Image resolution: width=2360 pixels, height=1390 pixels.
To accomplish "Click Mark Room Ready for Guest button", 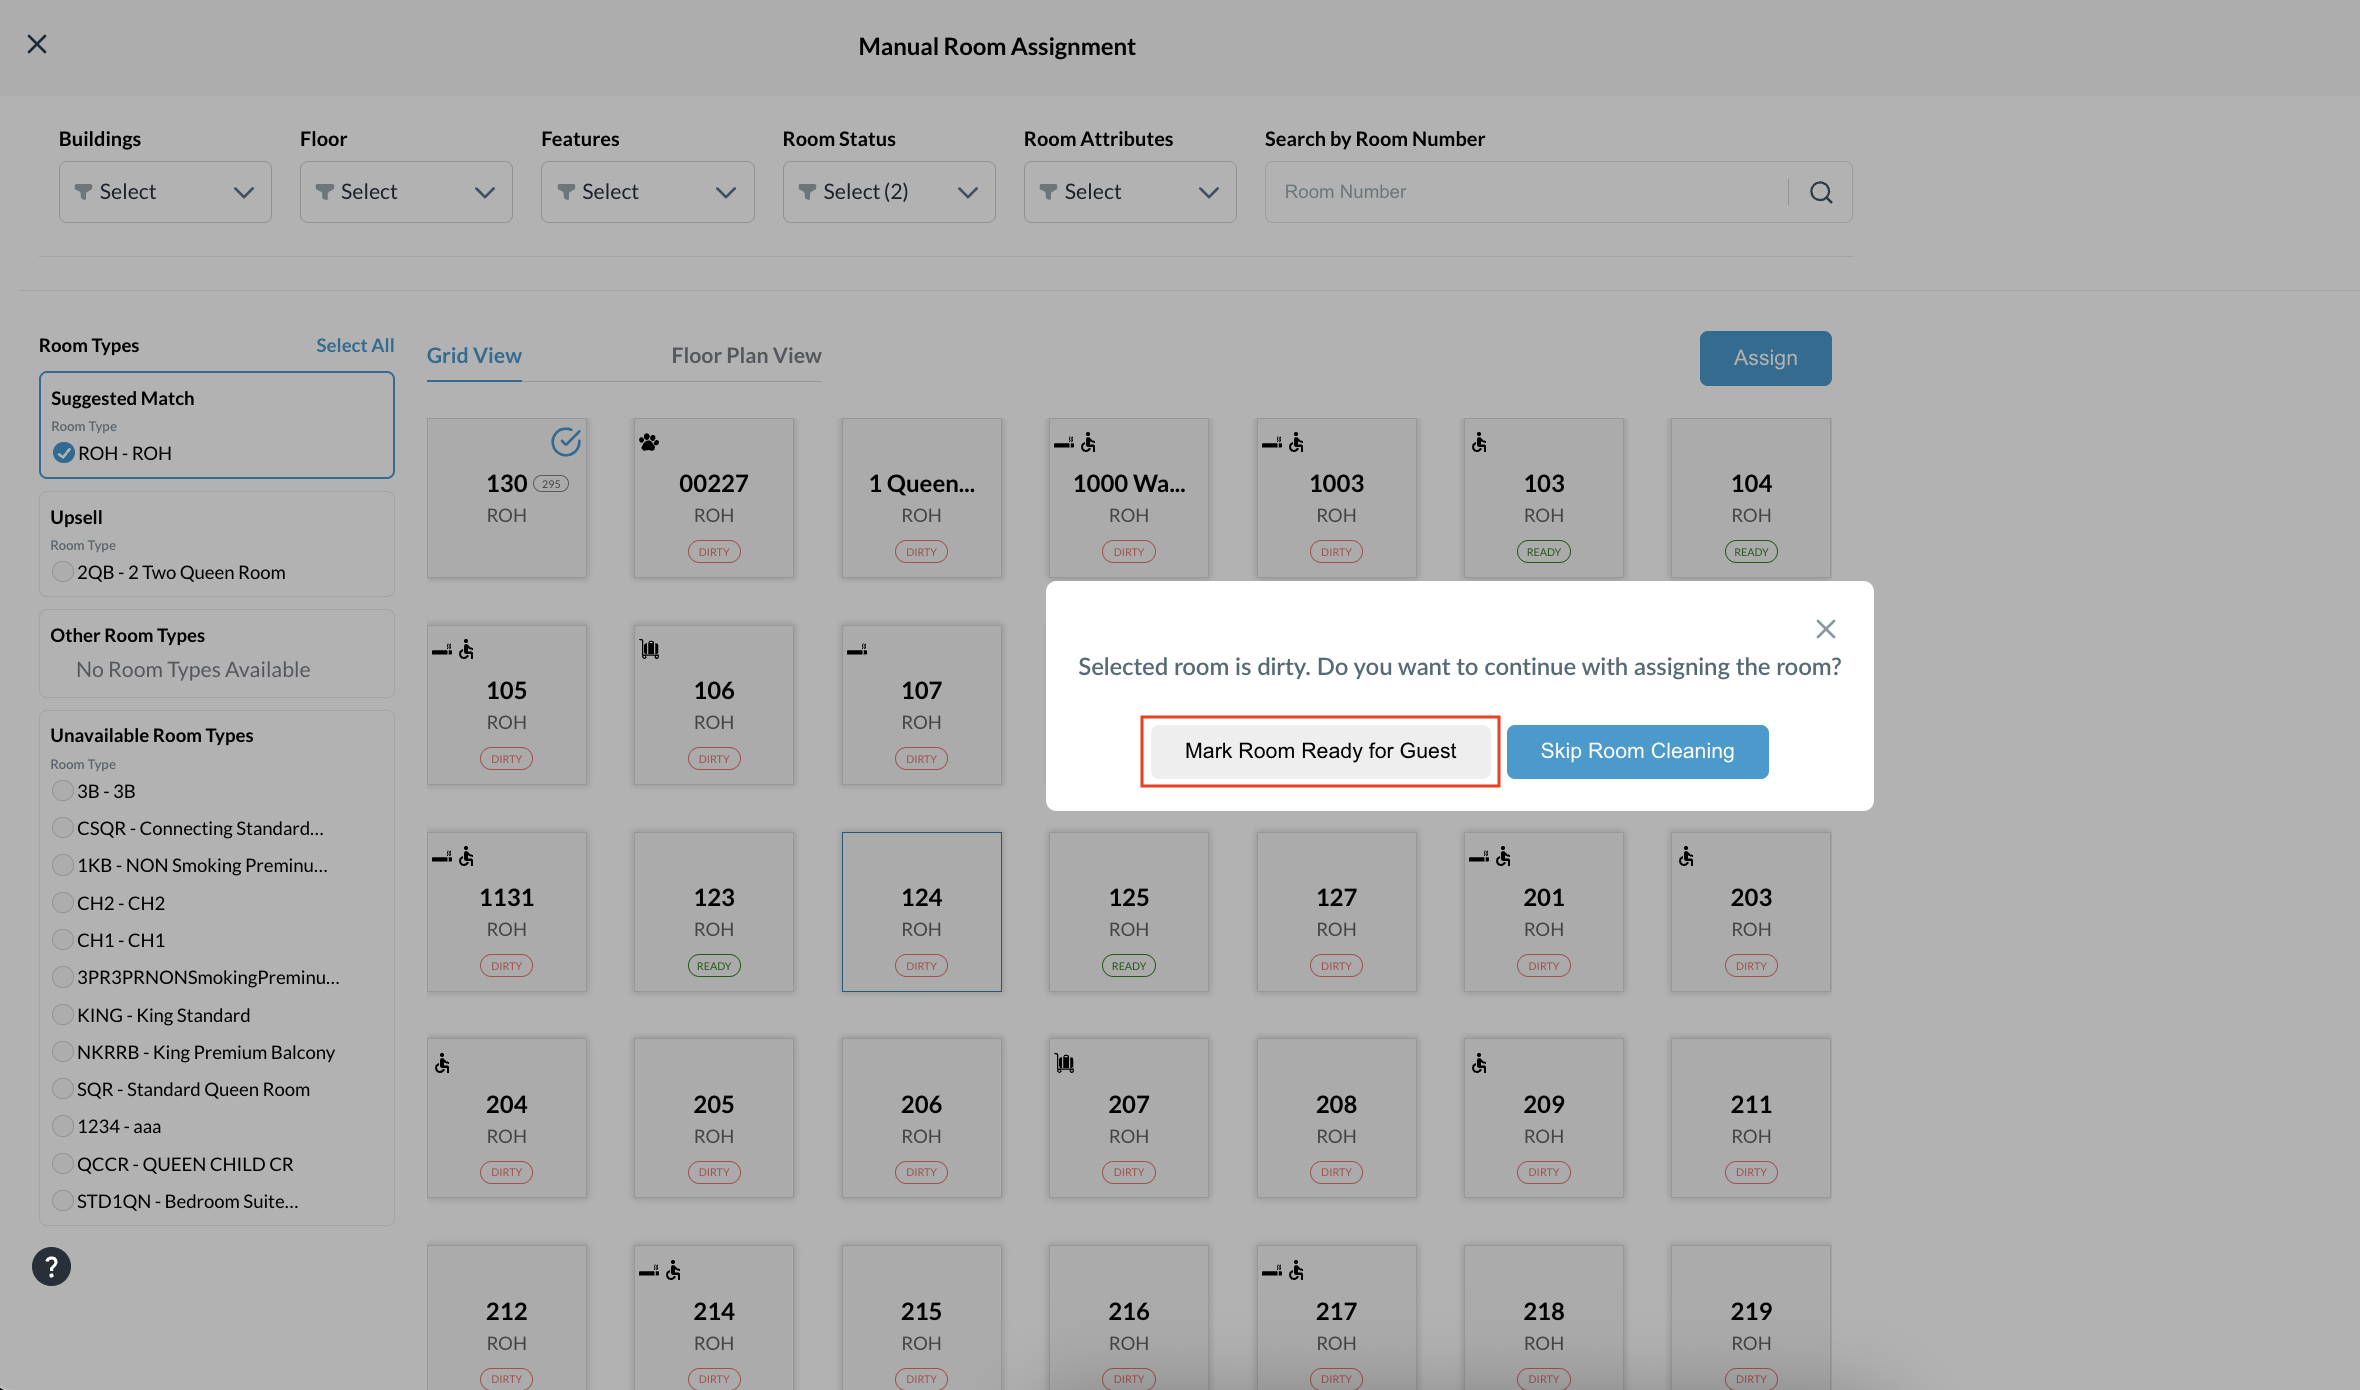I will 1320,751.
